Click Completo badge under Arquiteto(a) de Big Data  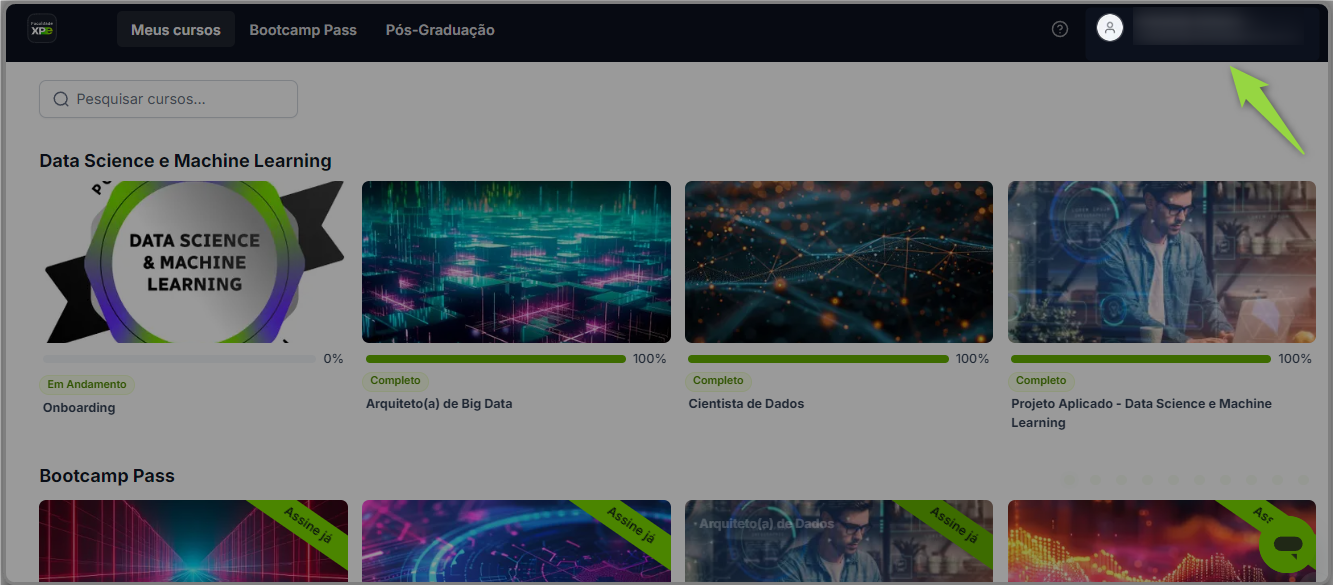click(395, 380)
